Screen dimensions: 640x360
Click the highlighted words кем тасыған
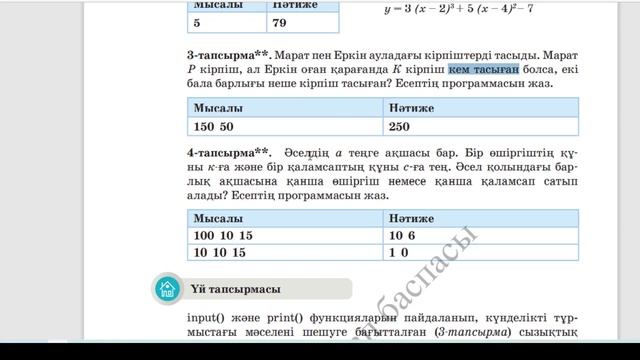484,69
